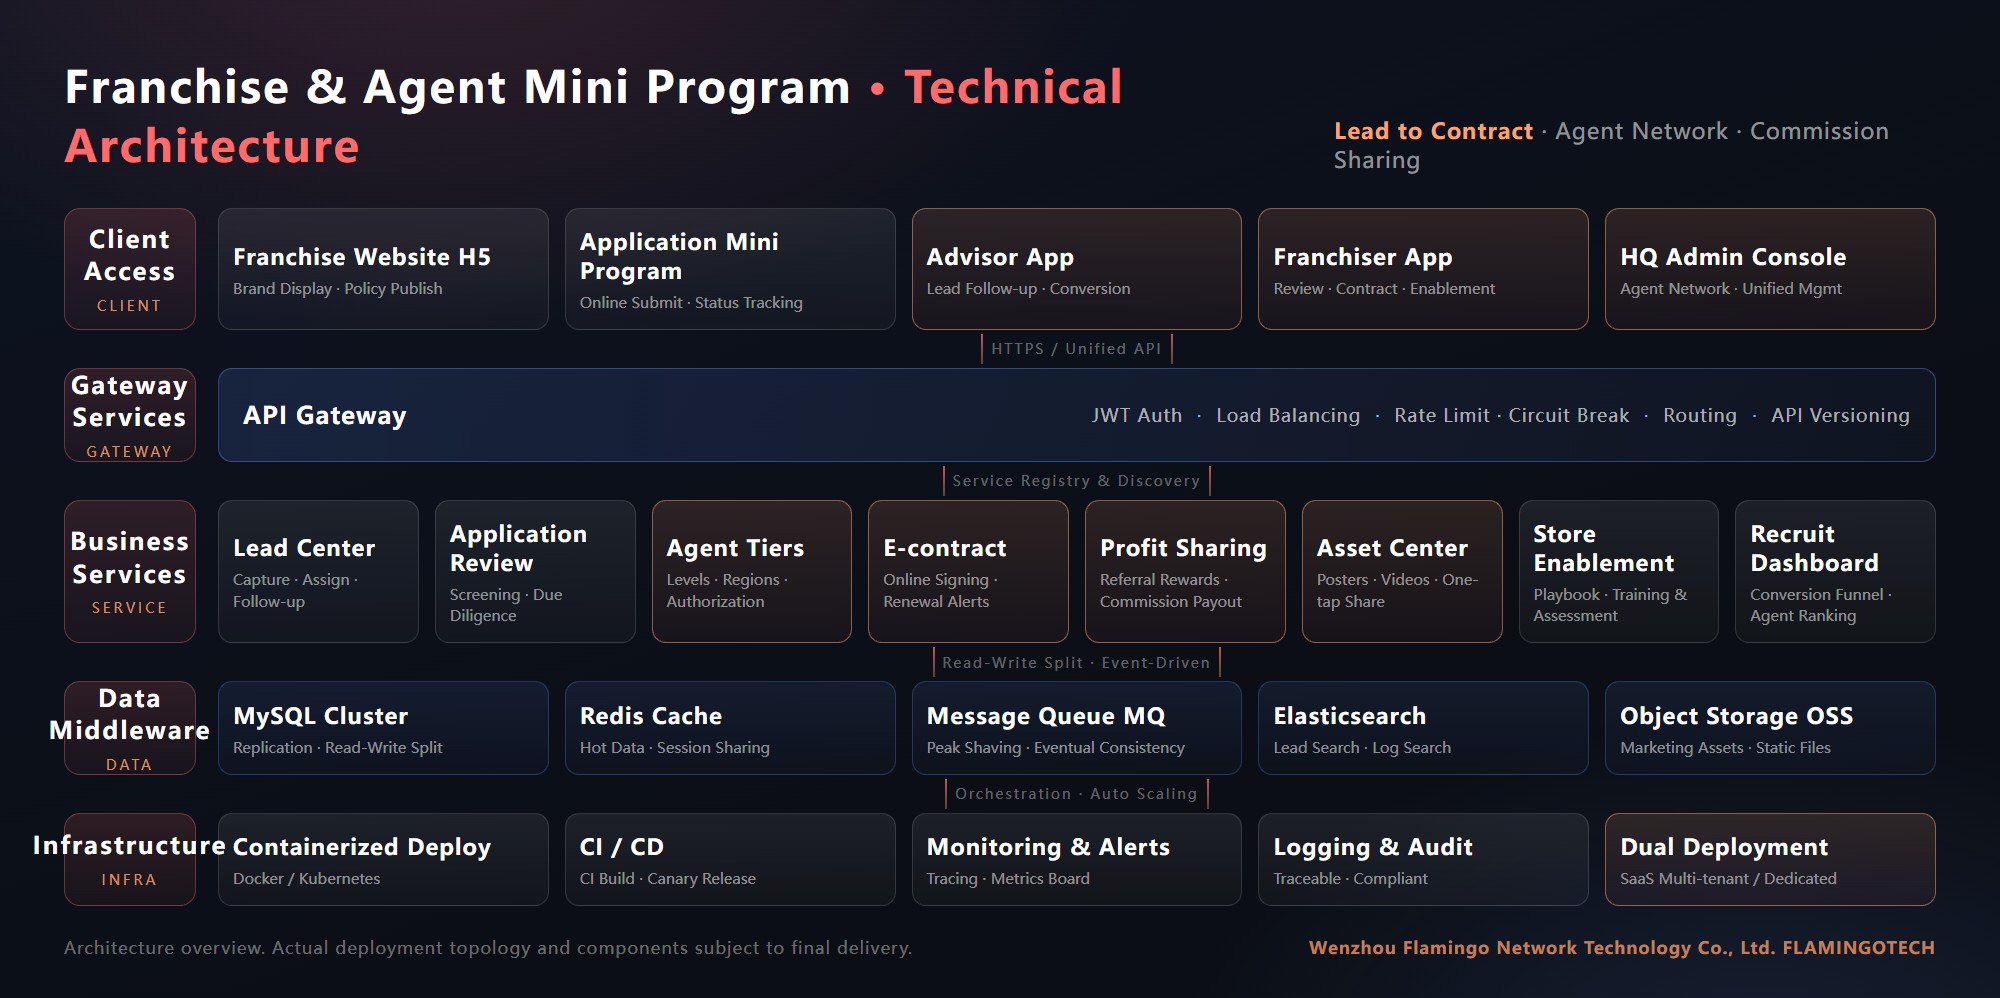Select the Profit Sharing service card
Viewport: 2000px width, 998px height.
pos(1185,571)
